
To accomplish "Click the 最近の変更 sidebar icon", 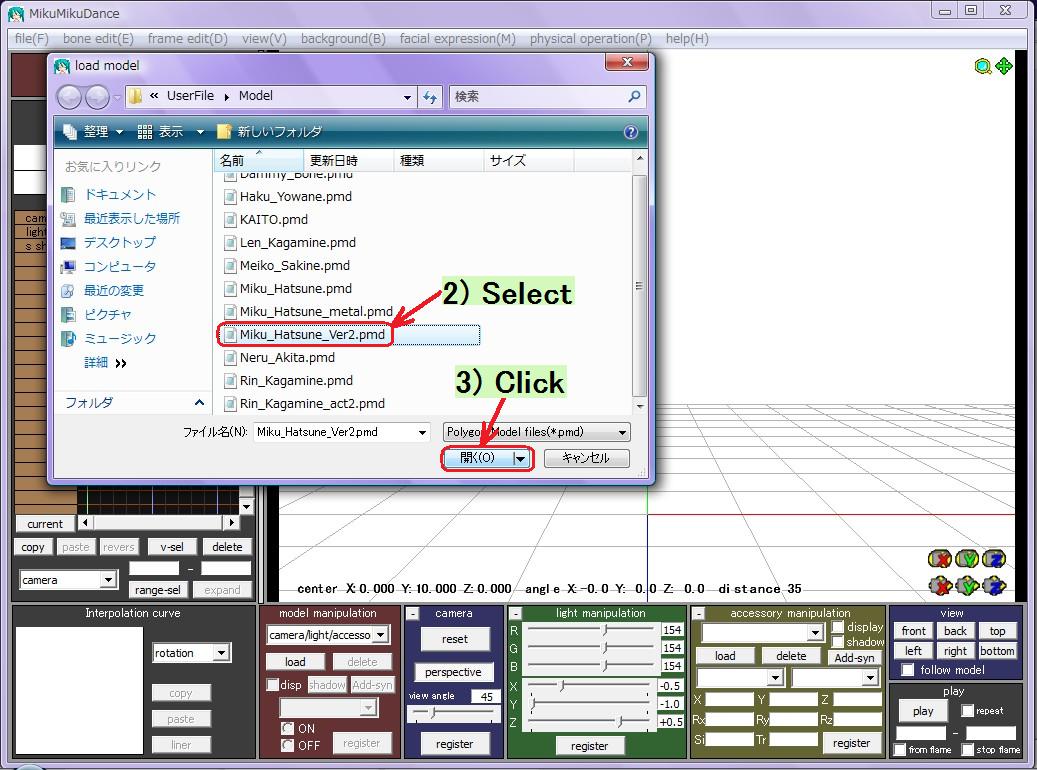I will click(x=68, y=290).
